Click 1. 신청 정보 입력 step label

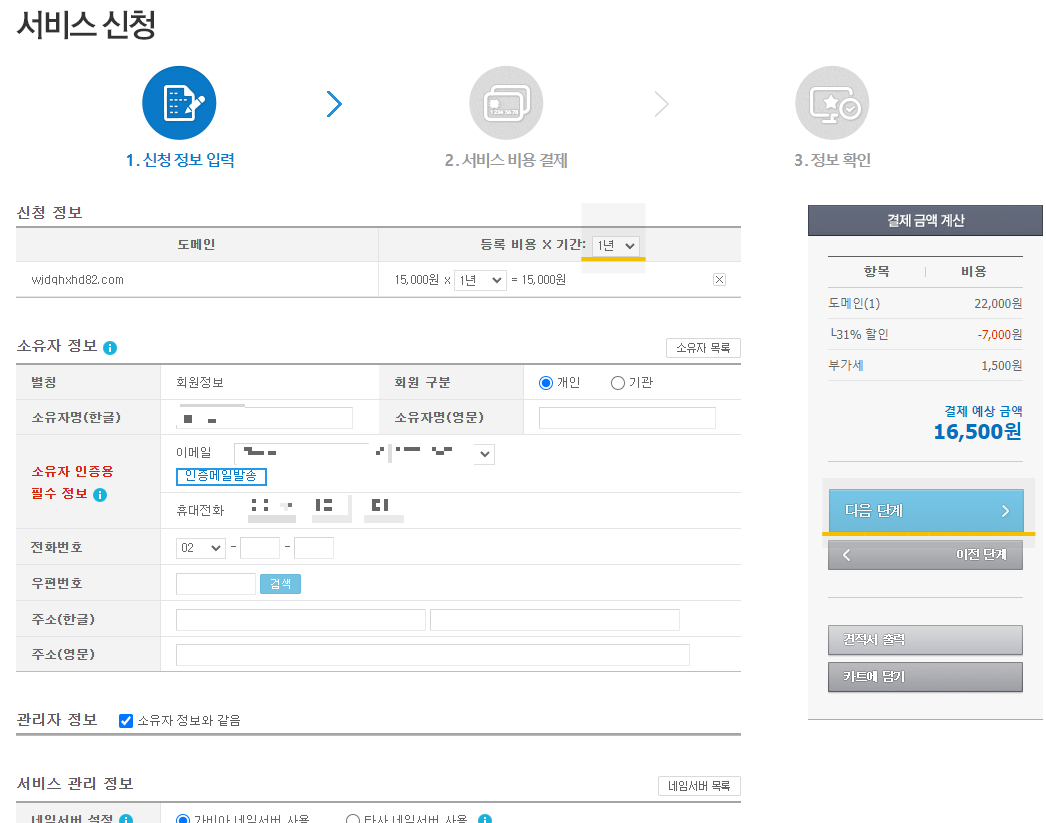coord(180,160)
